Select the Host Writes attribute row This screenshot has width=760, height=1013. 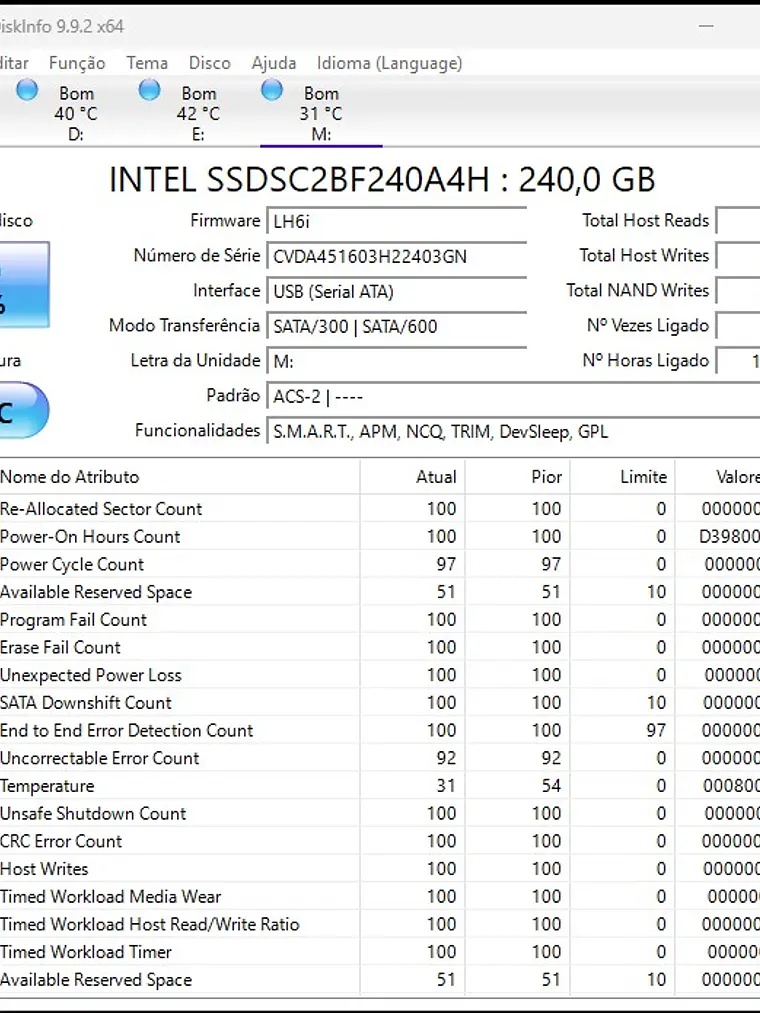380,869
